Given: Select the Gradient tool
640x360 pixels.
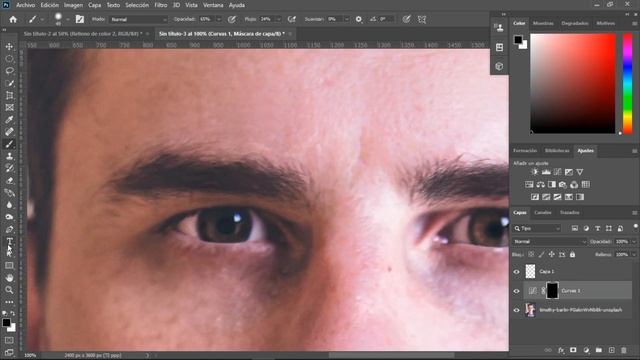Looking at the screenshot, I should pyautogui.click(x=9, y=193).
